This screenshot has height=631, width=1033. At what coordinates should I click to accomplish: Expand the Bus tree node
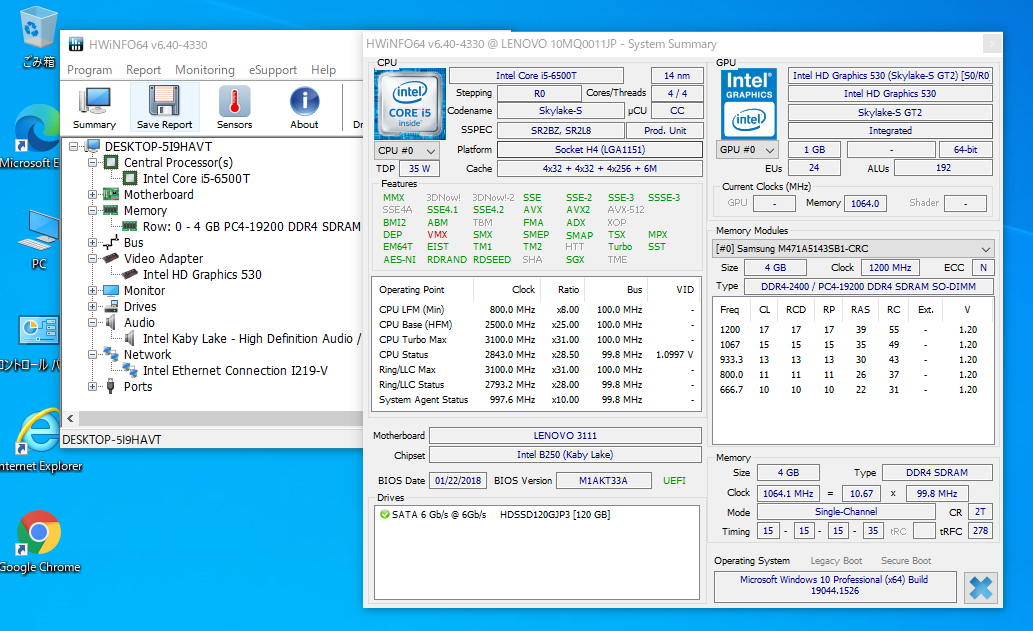click(x=92, y=242)
